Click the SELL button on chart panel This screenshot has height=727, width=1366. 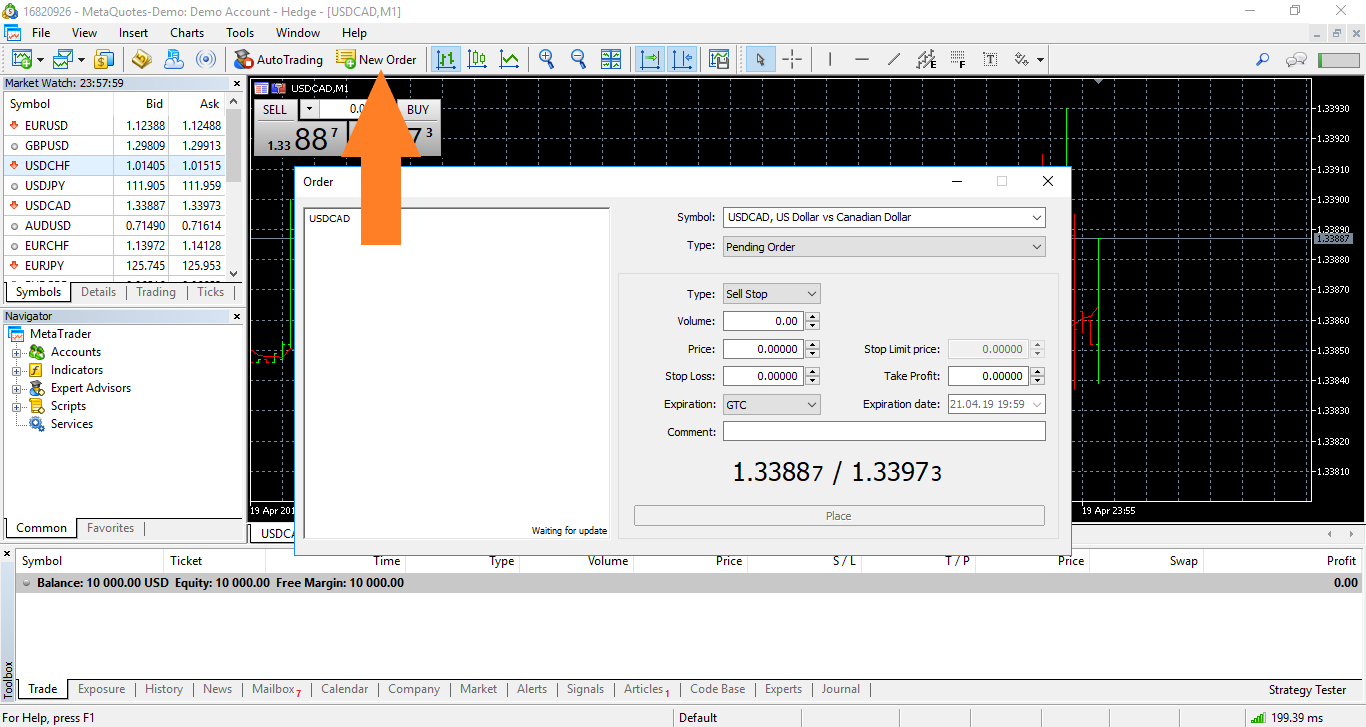(x=275, y=110)
